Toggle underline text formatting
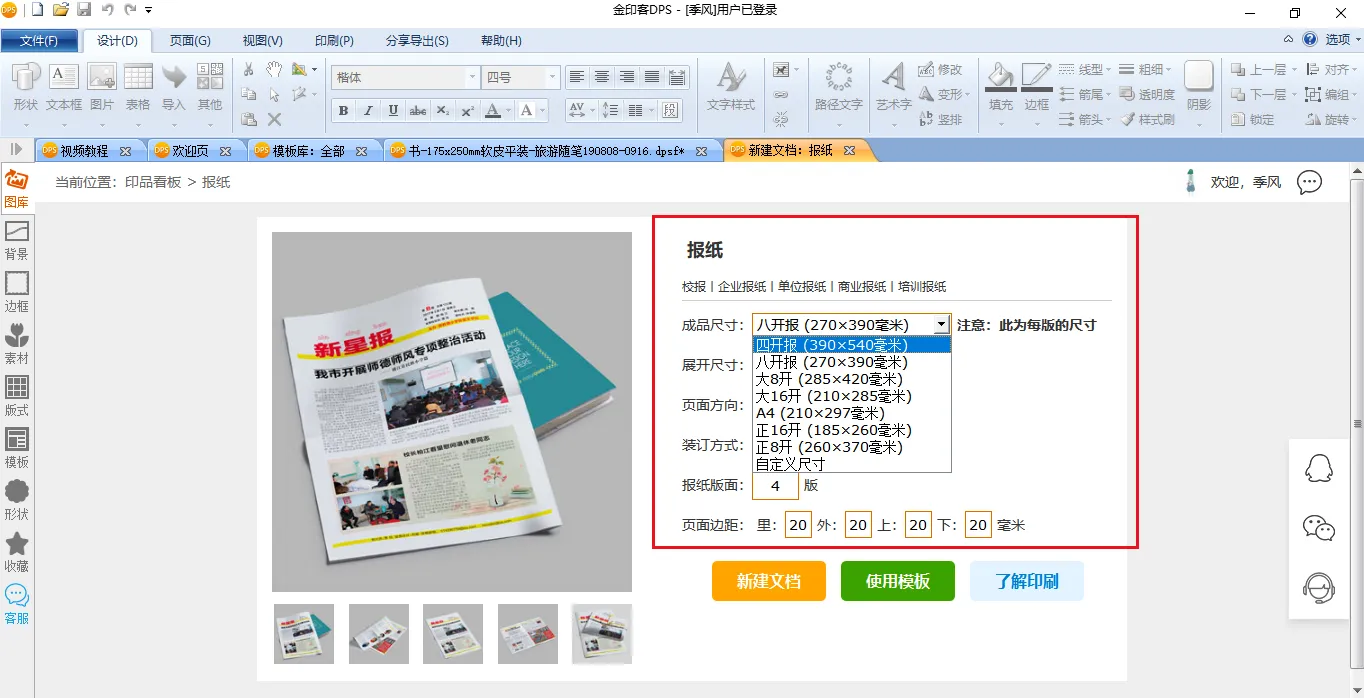 coord(393,111)
